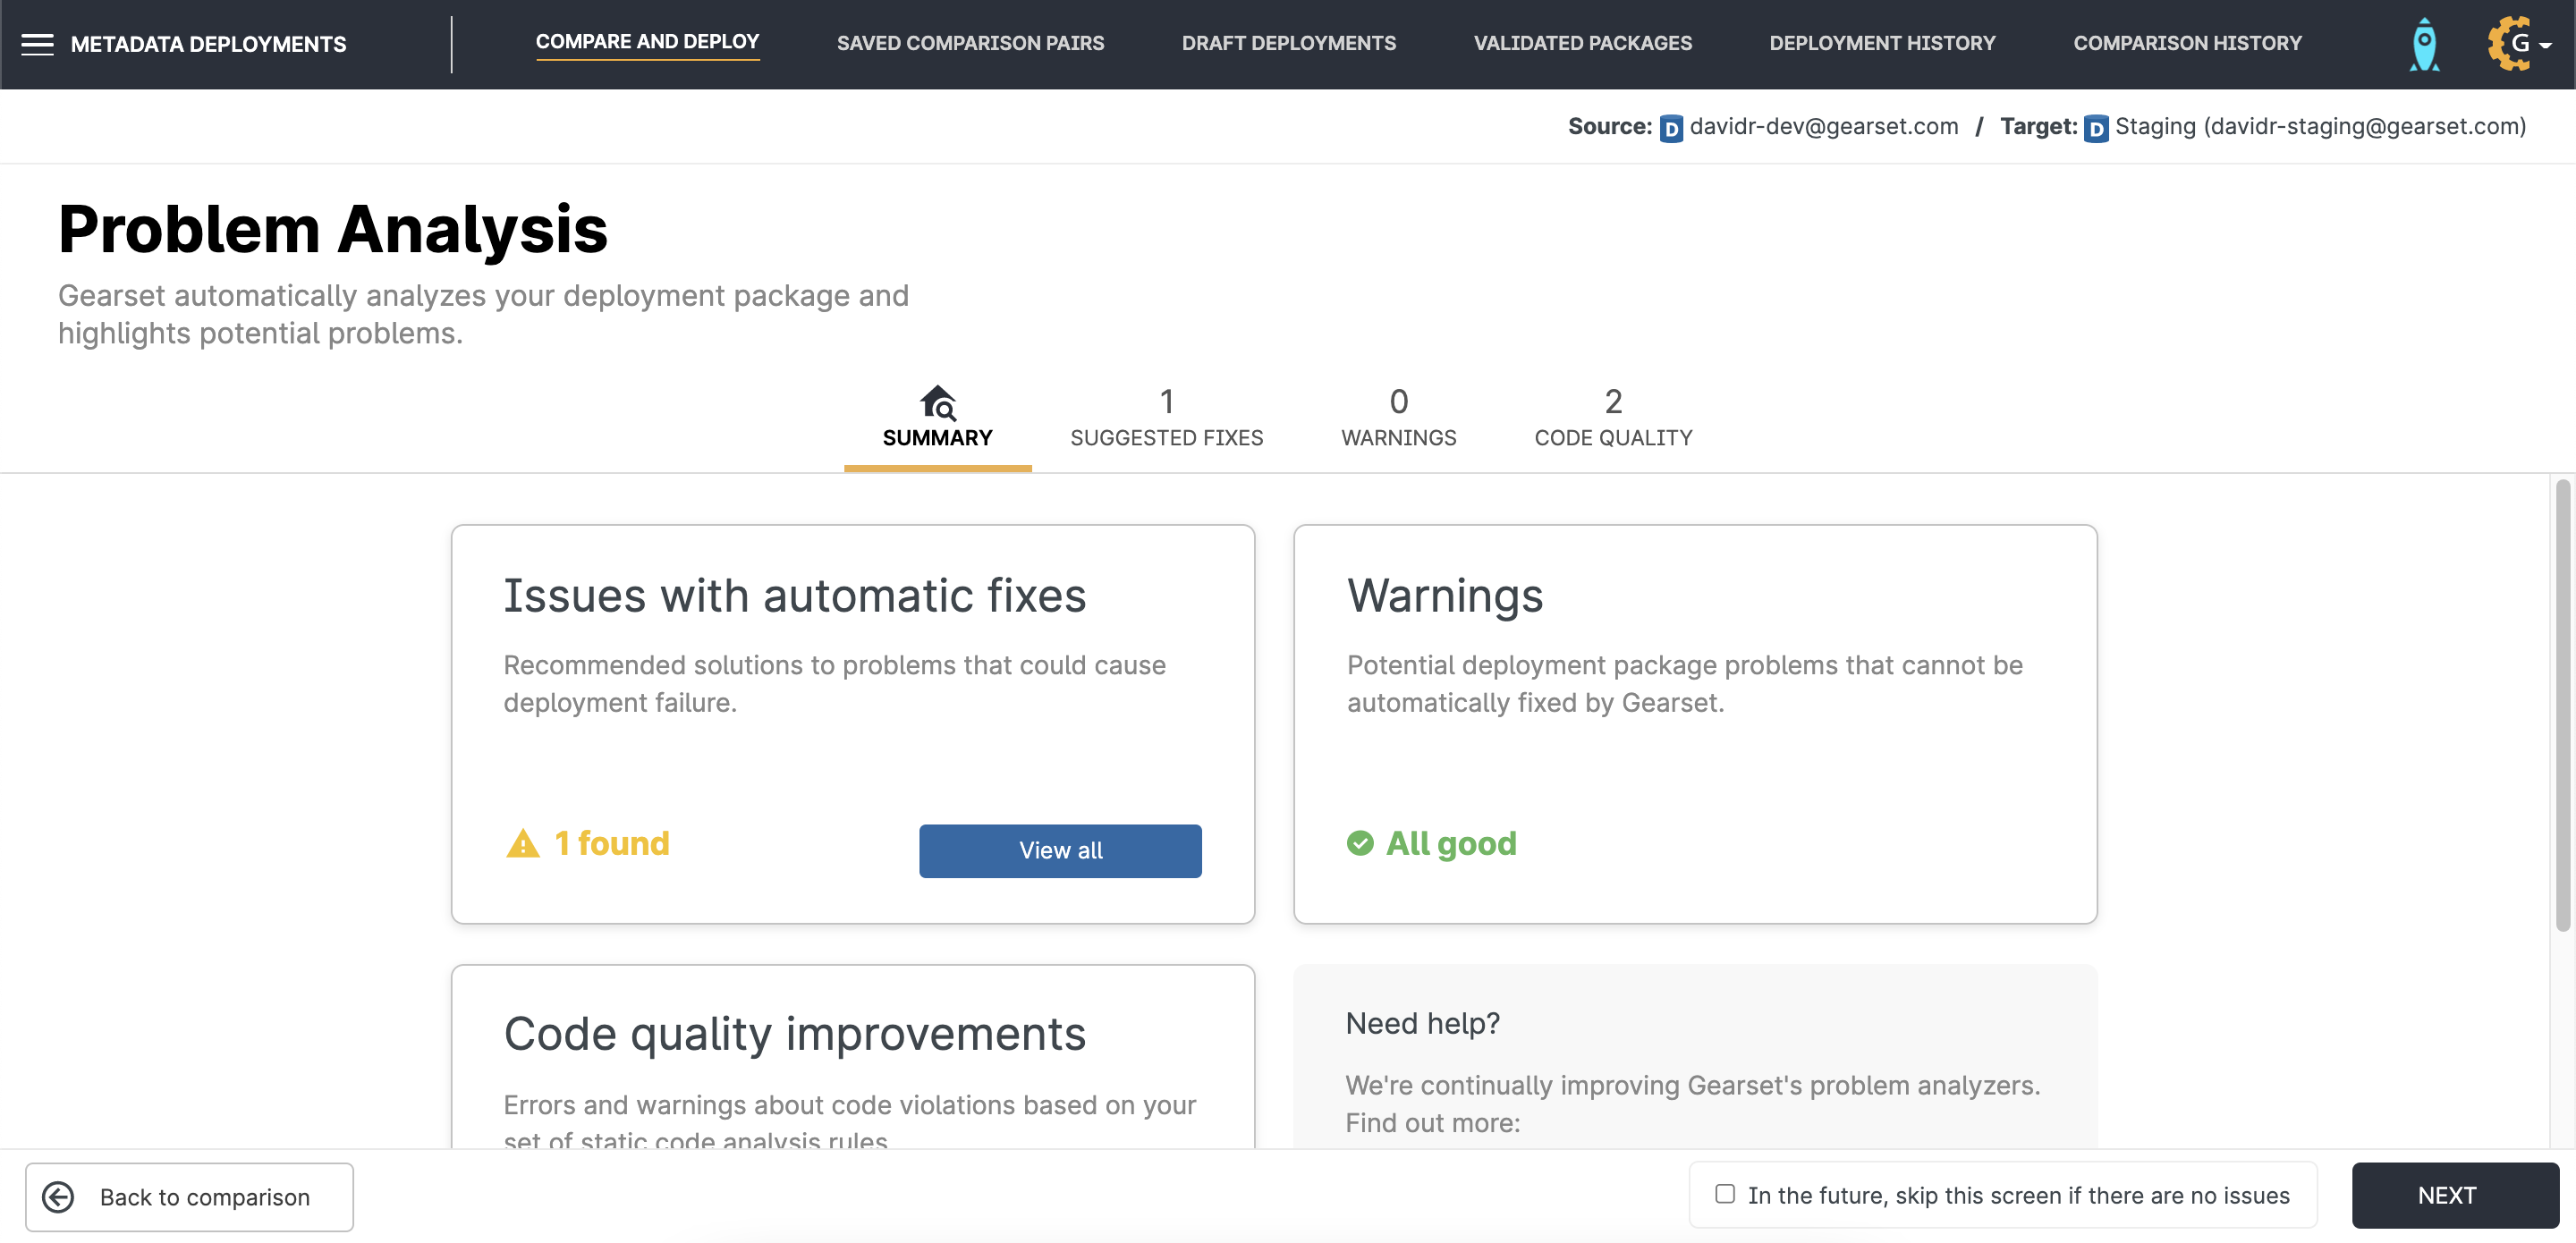Click the target org D badge icon
Image resolution: width=2576 pixels, height=1243 pixels.
coord(2096,128)
